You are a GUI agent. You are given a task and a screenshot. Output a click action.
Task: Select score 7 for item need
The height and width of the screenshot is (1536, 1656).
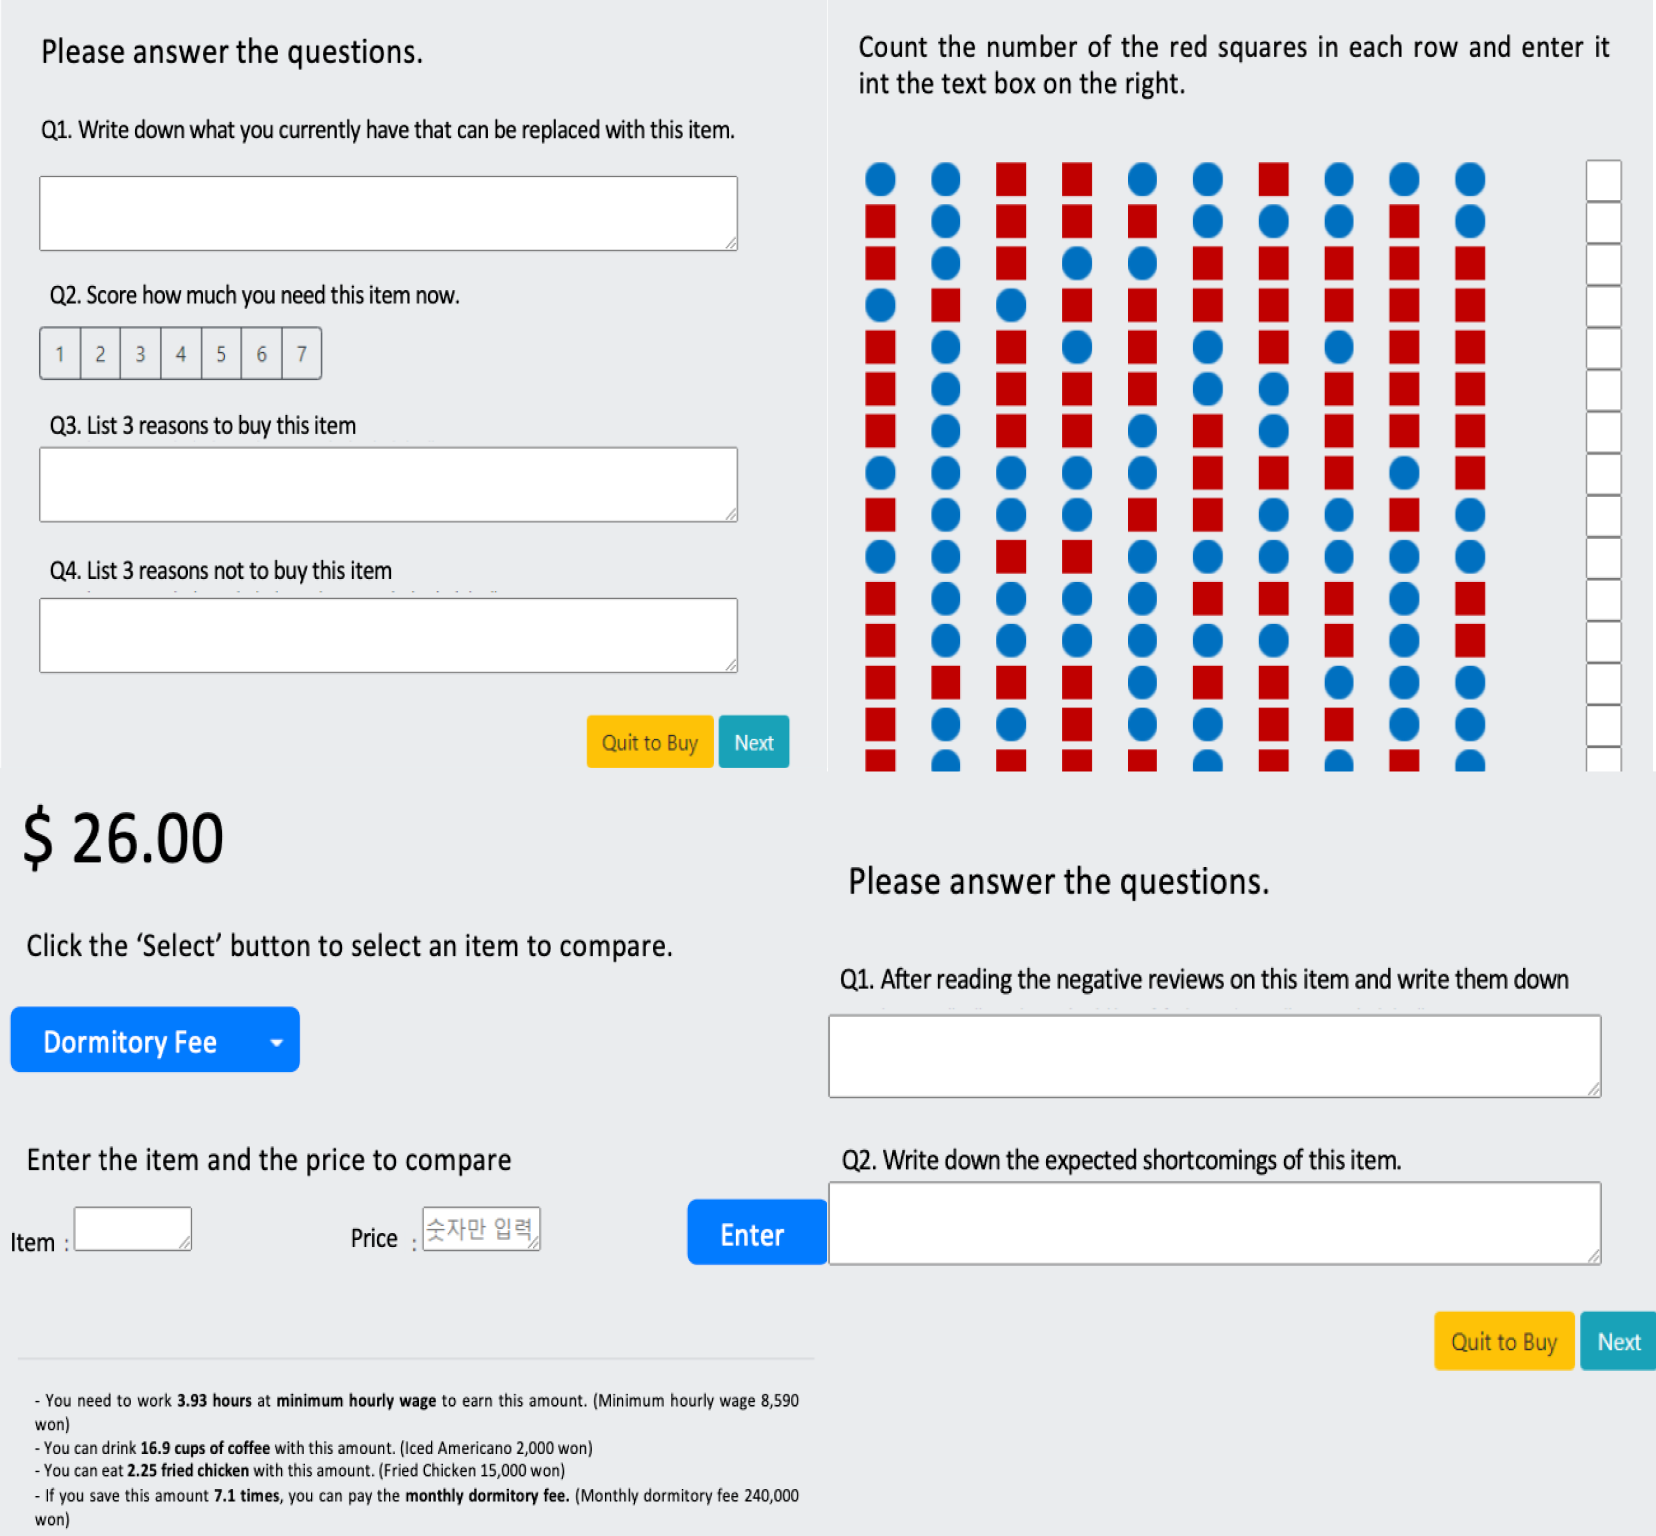tap(302, 354)
